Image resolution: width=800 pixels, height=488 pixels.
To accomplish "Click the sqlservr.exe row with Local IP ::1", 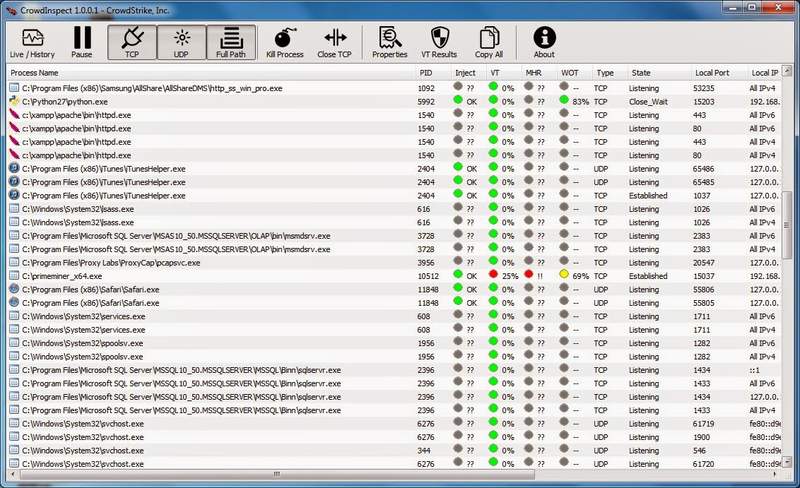I will (394, 370).
